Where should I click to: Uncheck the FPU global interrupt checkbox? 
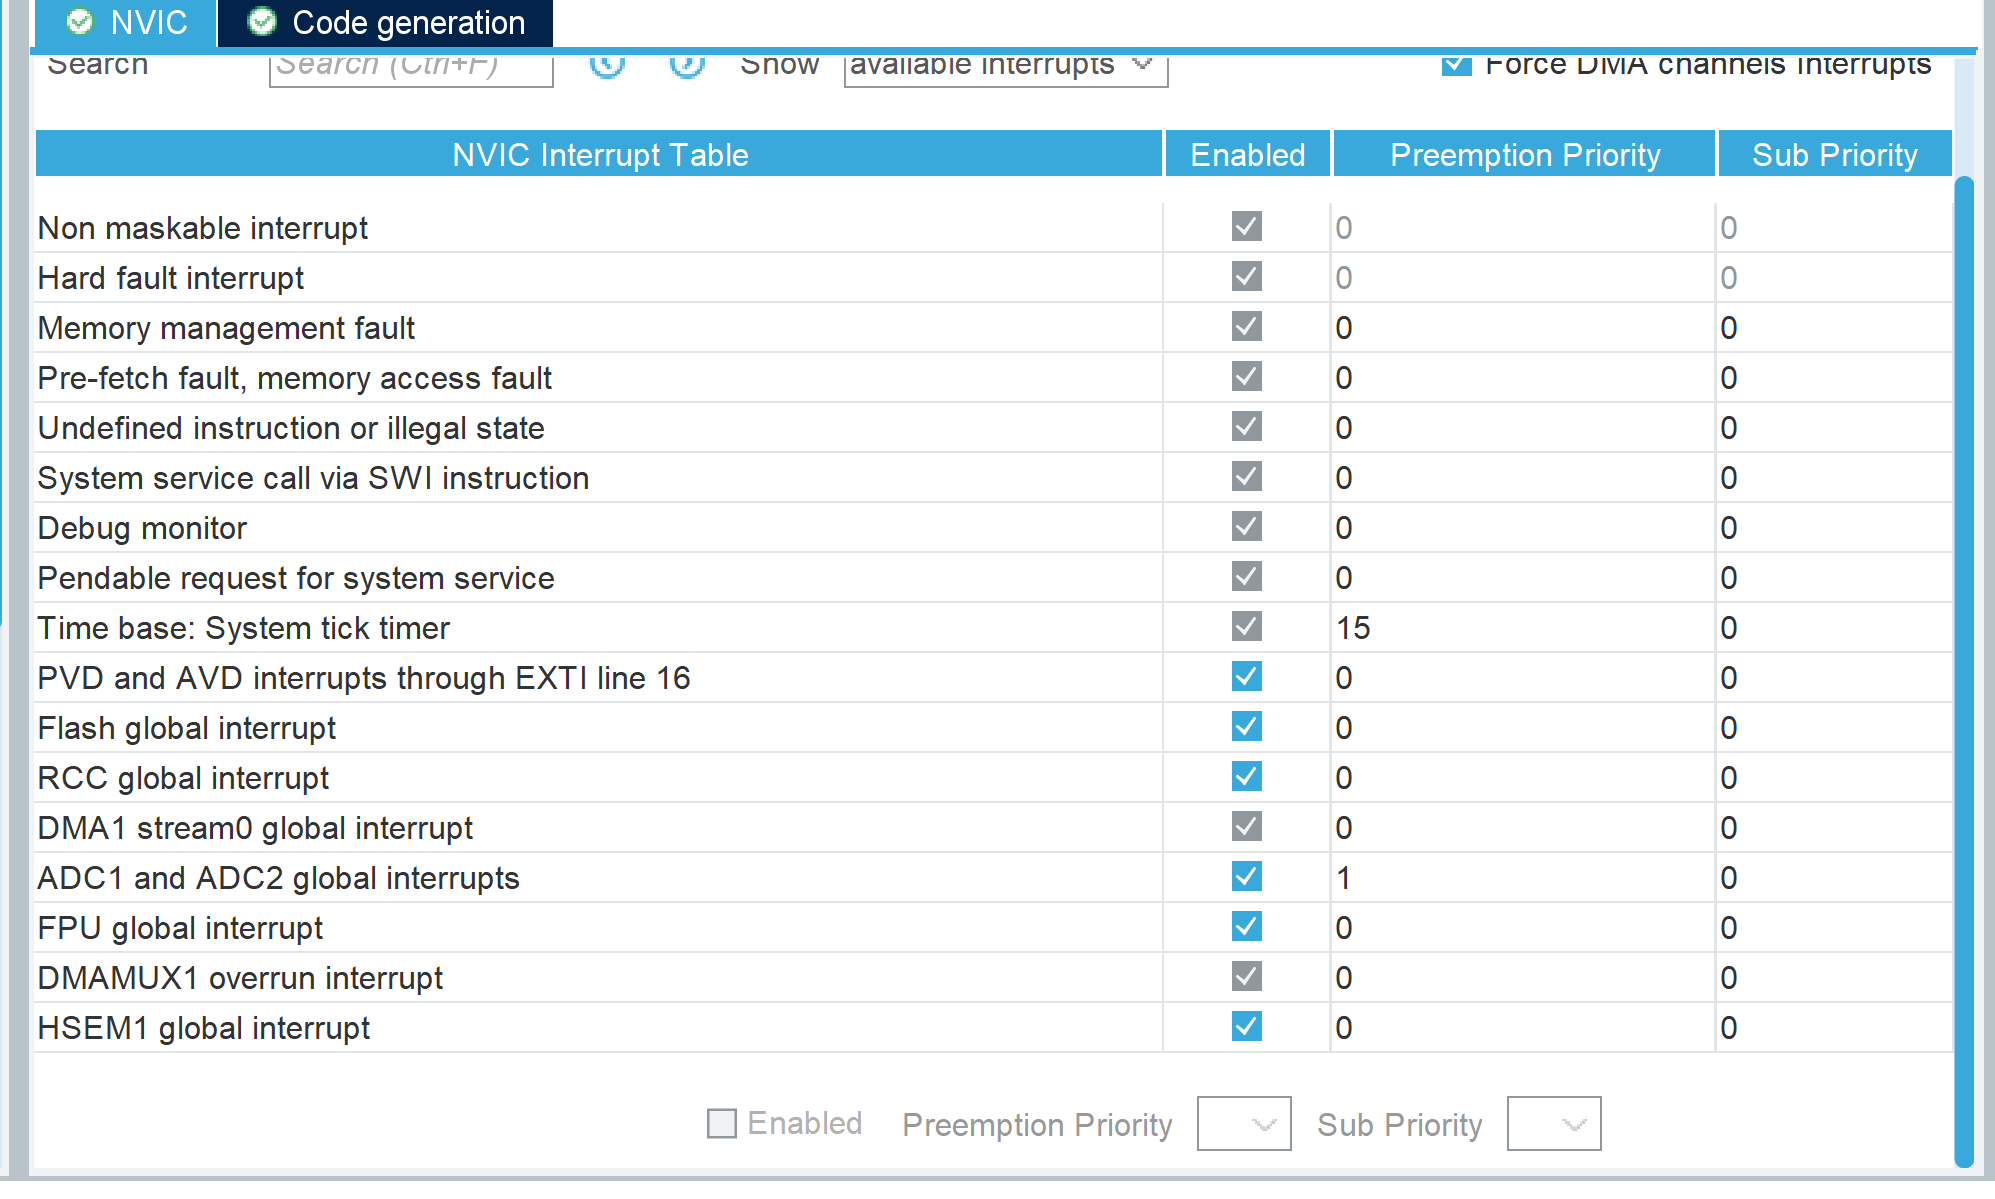pyautogui.click(x=1246, y=927)
